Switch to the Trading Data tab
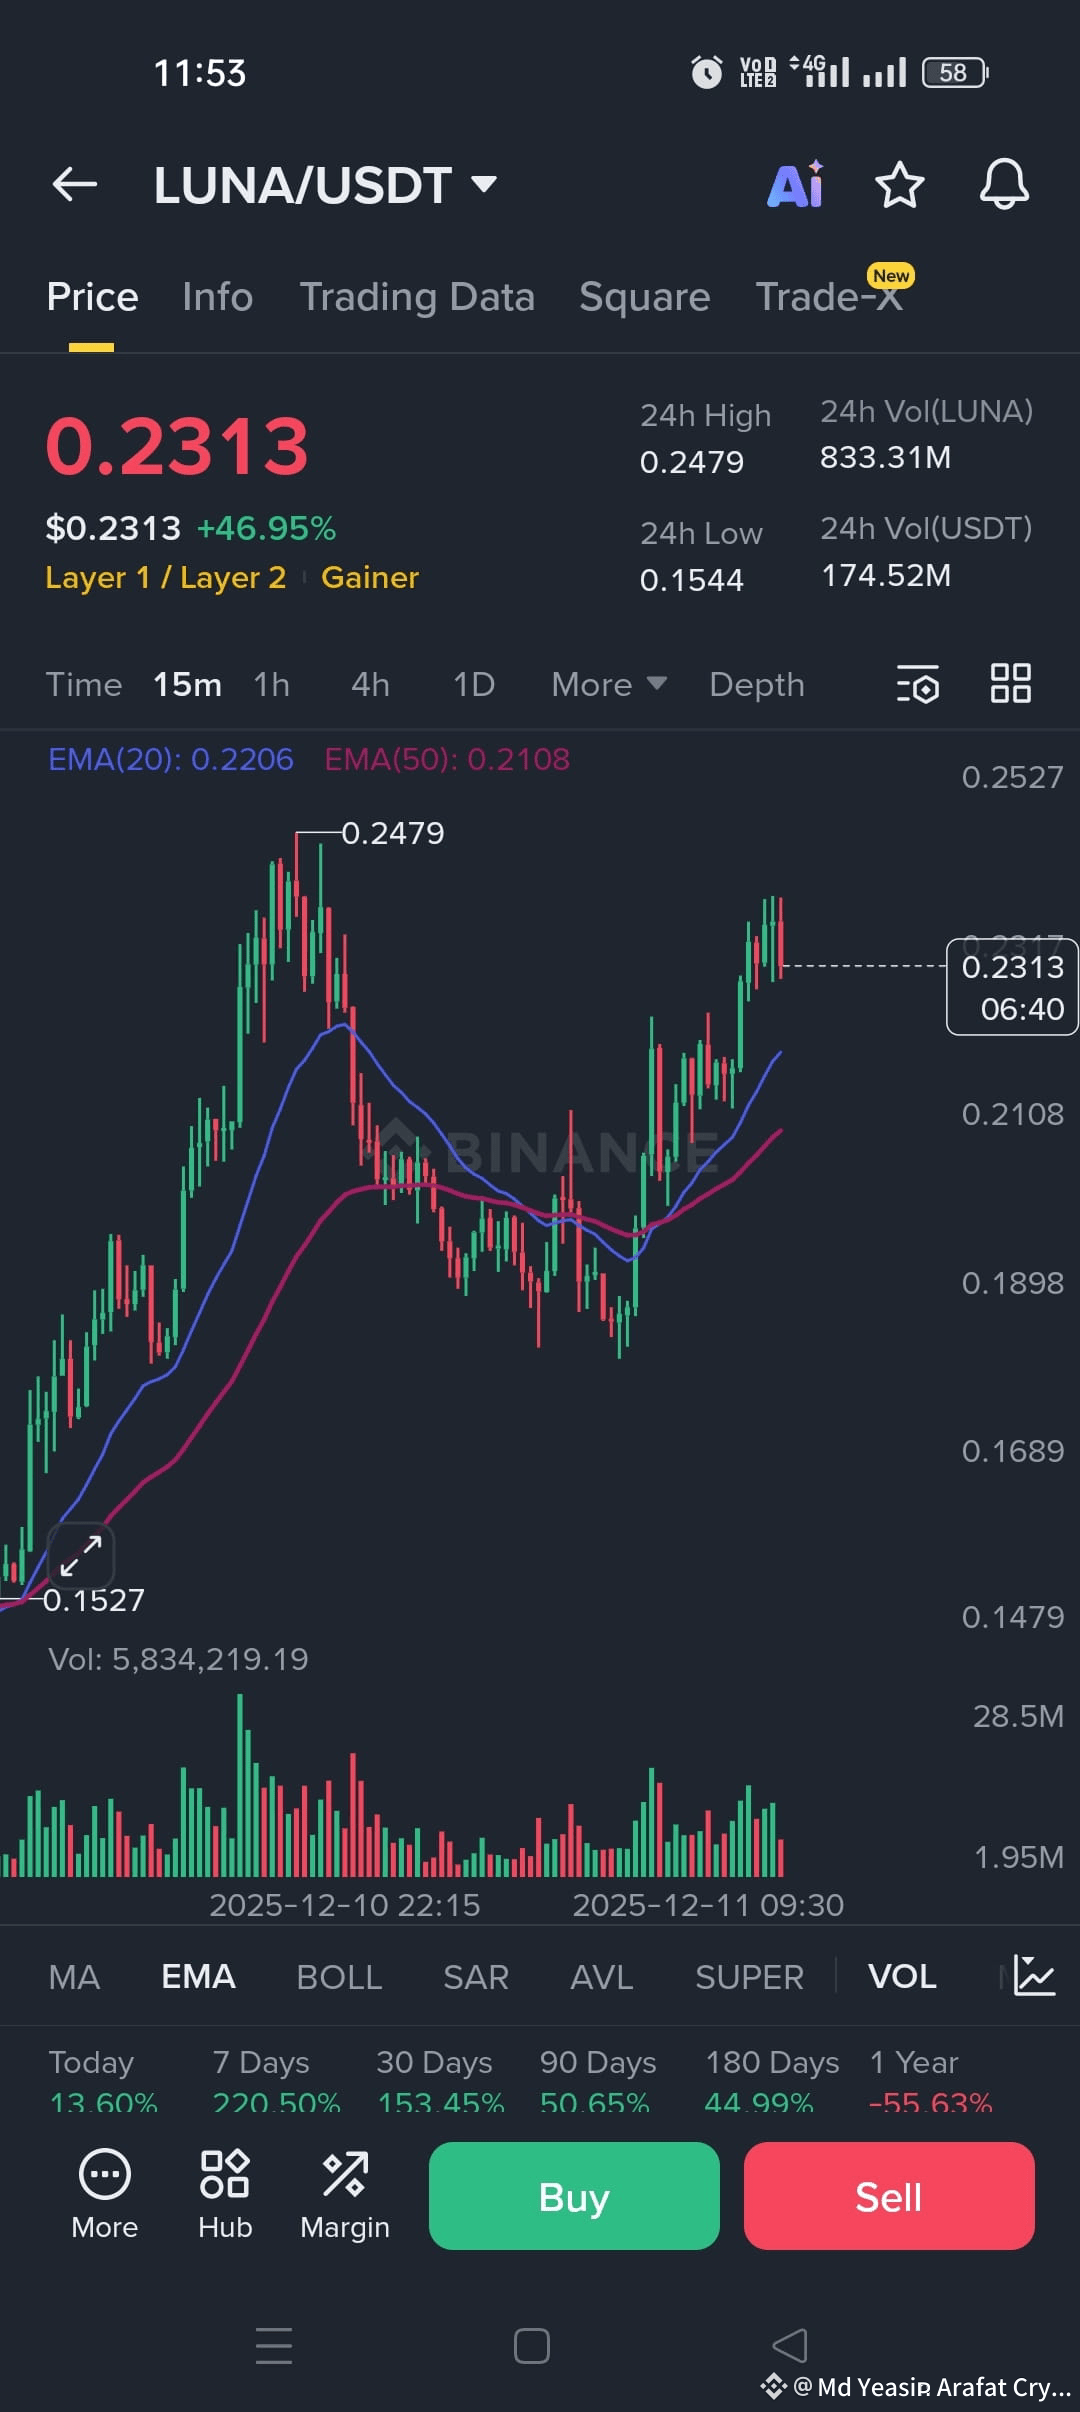 tap(417, 297)
